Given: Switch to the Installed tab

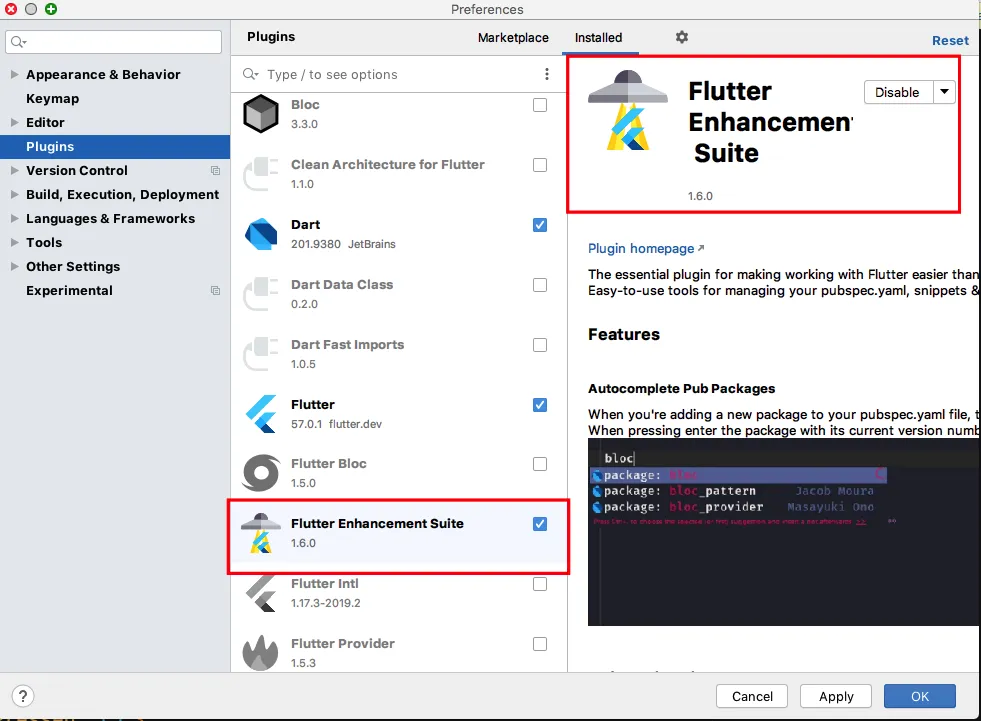Looking at the screenshot, I should [x=598, y=38].
